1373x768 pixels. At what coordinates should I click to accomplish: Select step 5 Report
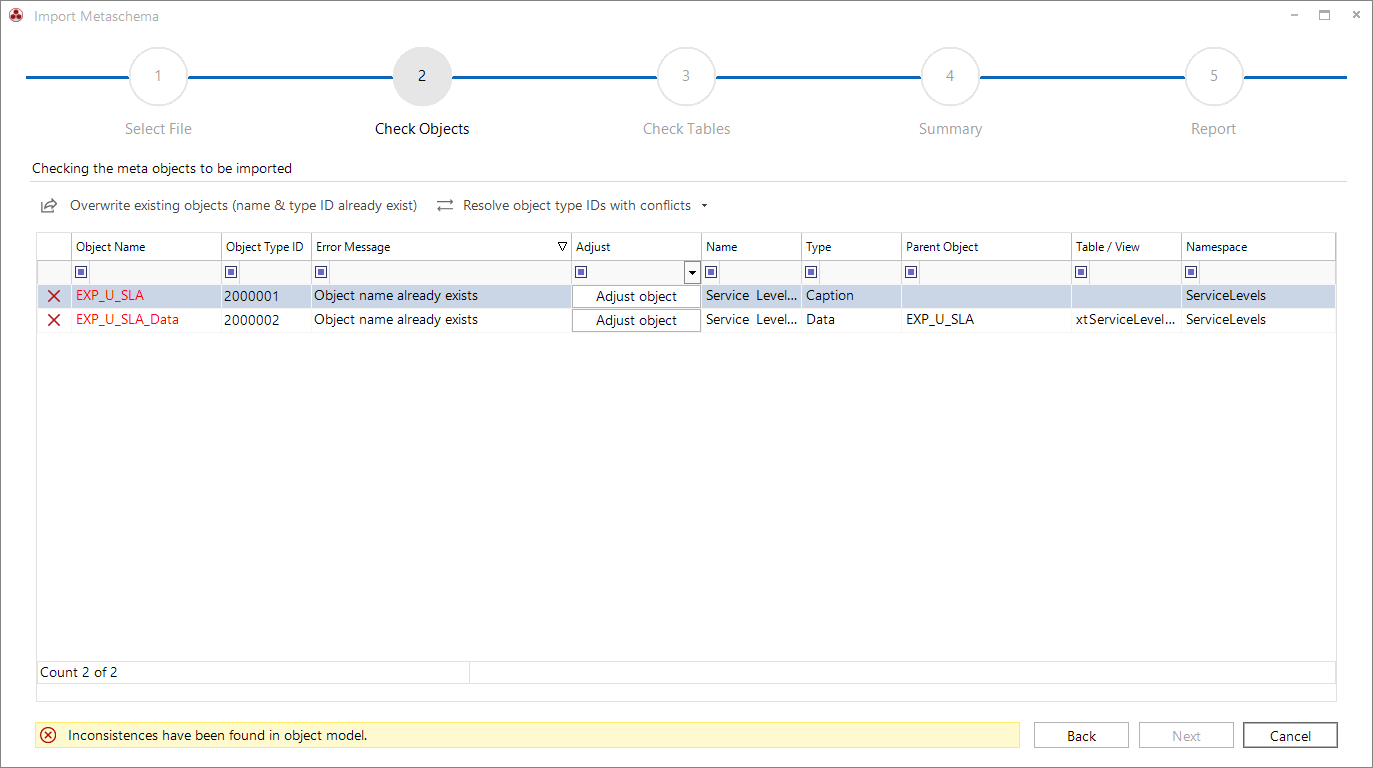pyautogui.click(x=1214, y=76)
